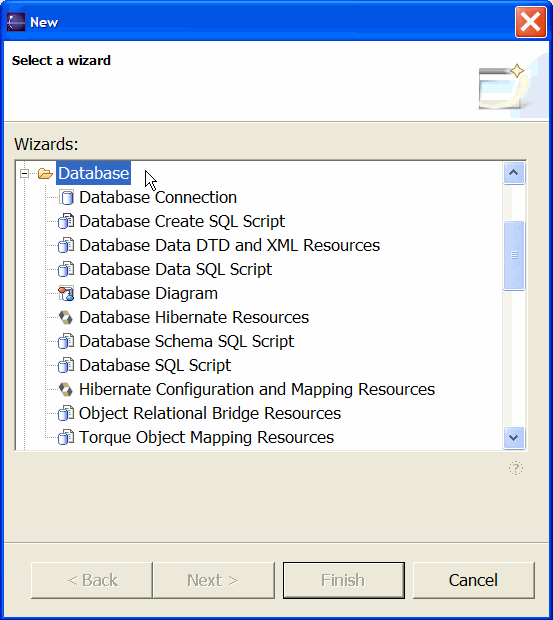Choose the Database SQL Script wizard

(x=155, y=365)
